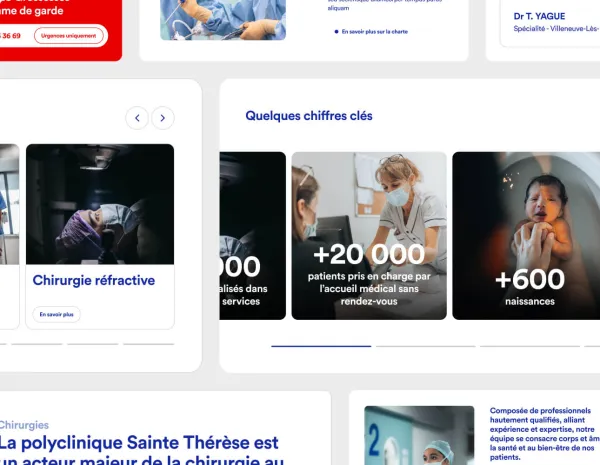Click the previous arrow in the specialties carousel
This screenshot has width=600, height=465.
(137, 118)
